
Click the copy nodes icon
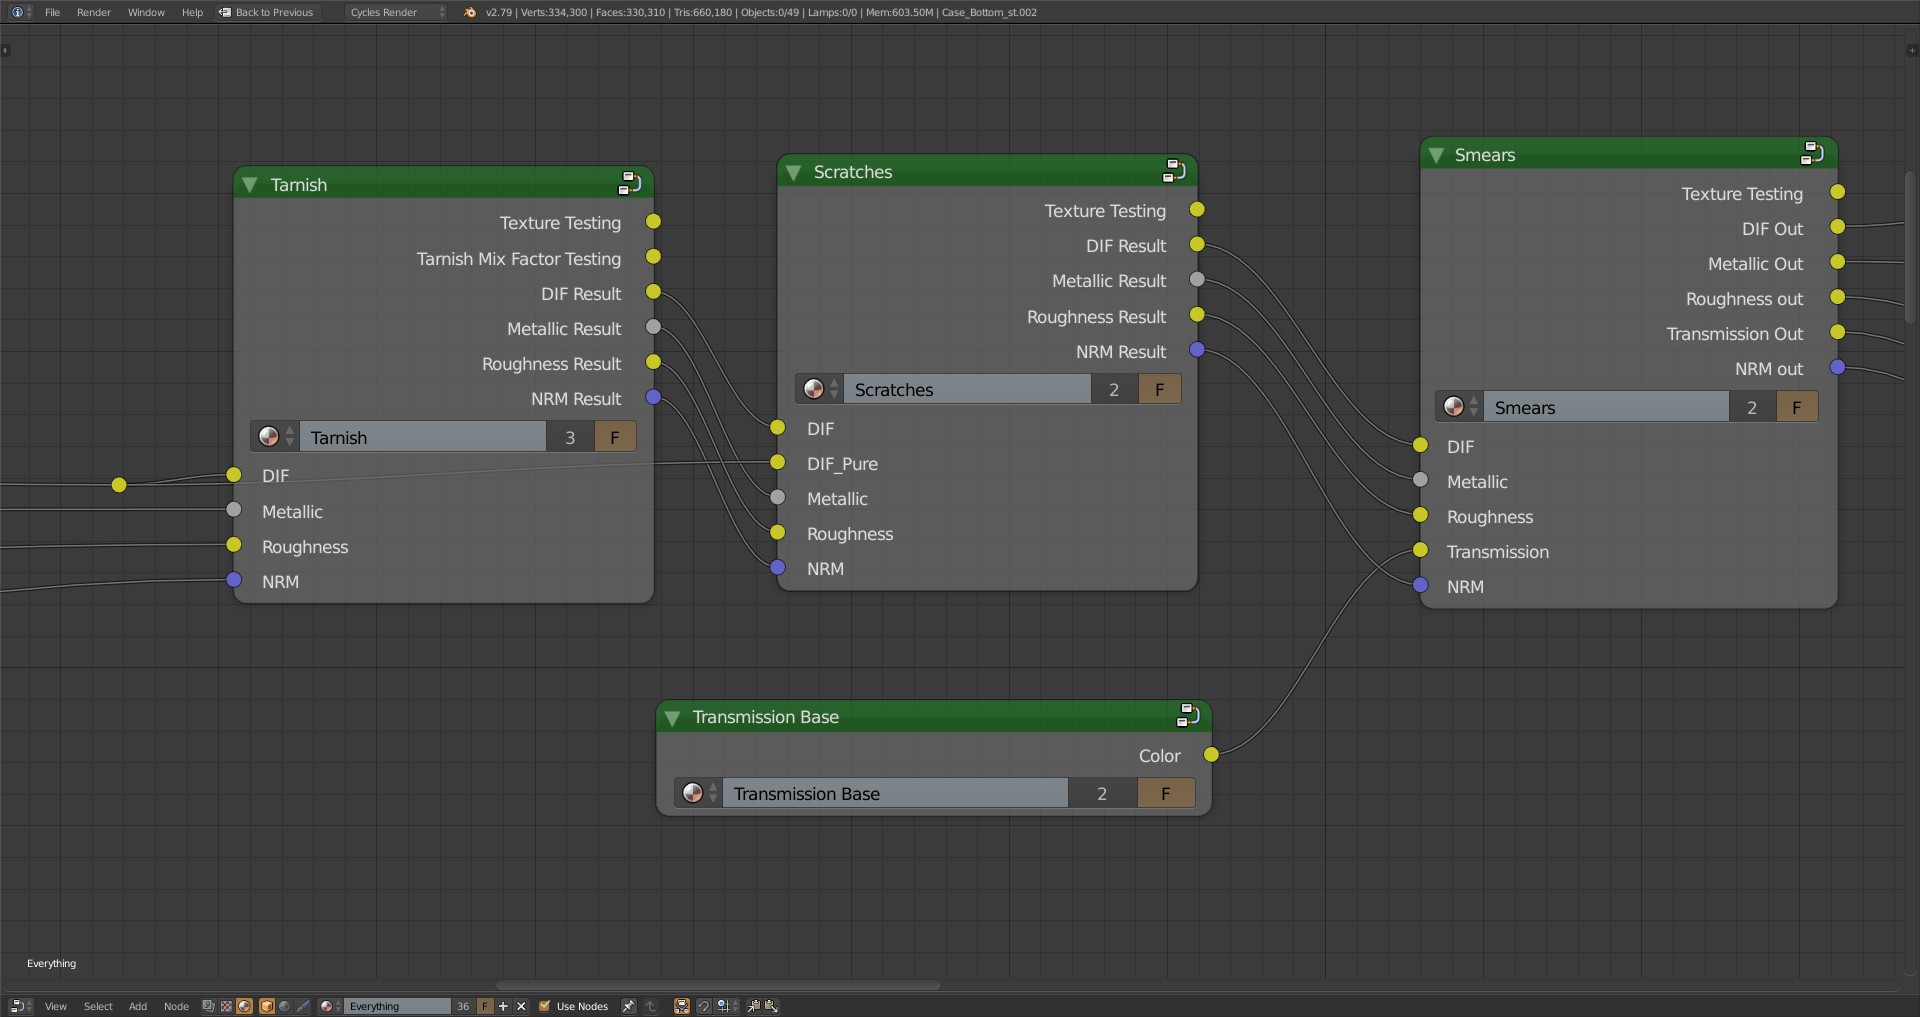pos(754,1006)
